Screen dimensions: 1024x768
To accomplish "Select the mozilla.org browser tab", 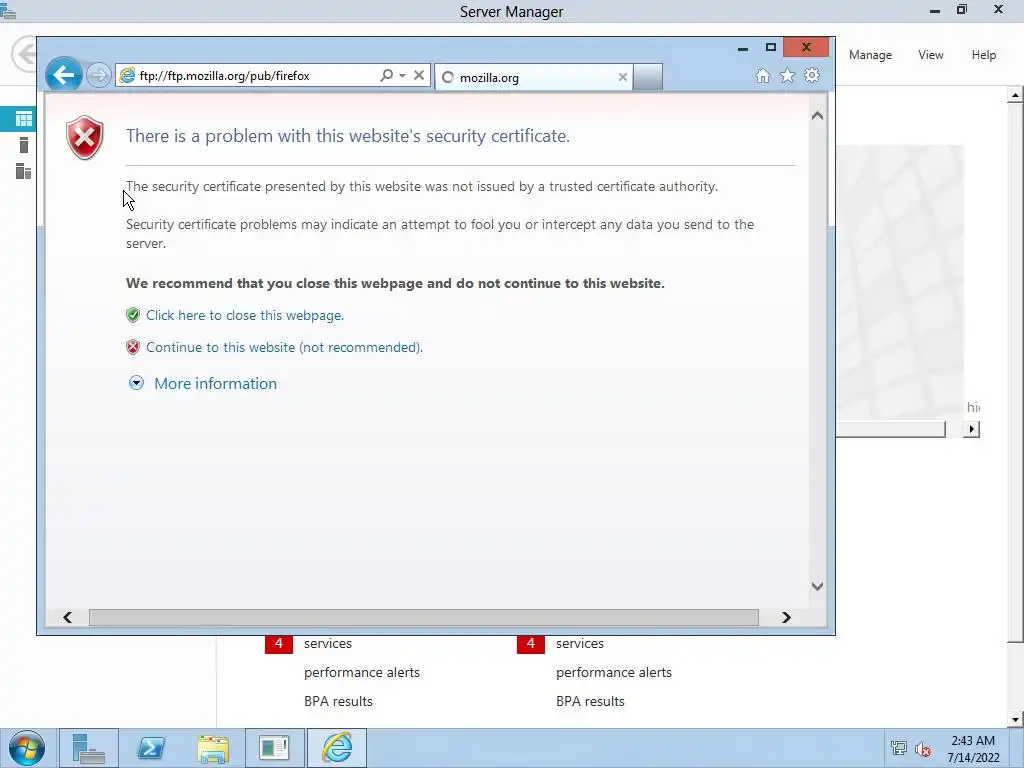I will coord(534,77).
